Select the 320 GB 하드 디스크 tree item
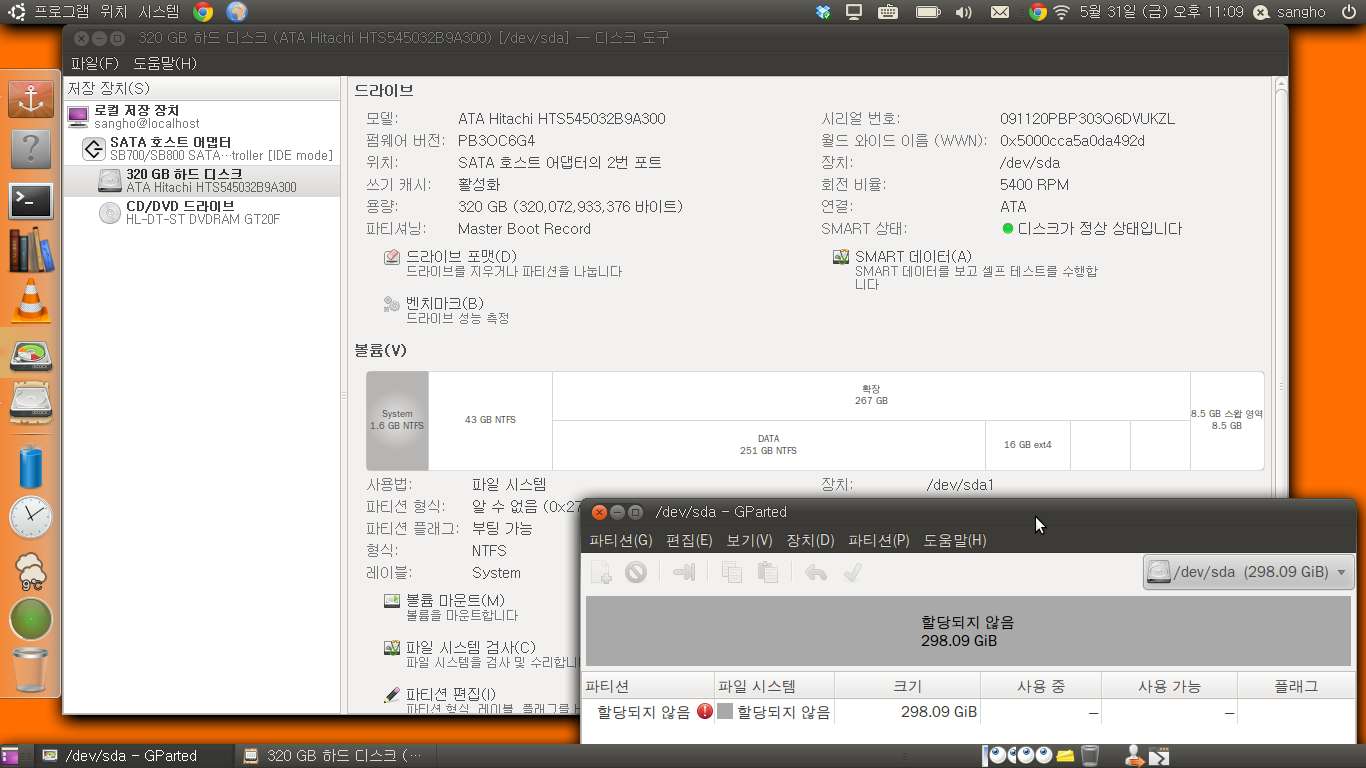Viewport: 1366px width, 768px height. [202, 180]
